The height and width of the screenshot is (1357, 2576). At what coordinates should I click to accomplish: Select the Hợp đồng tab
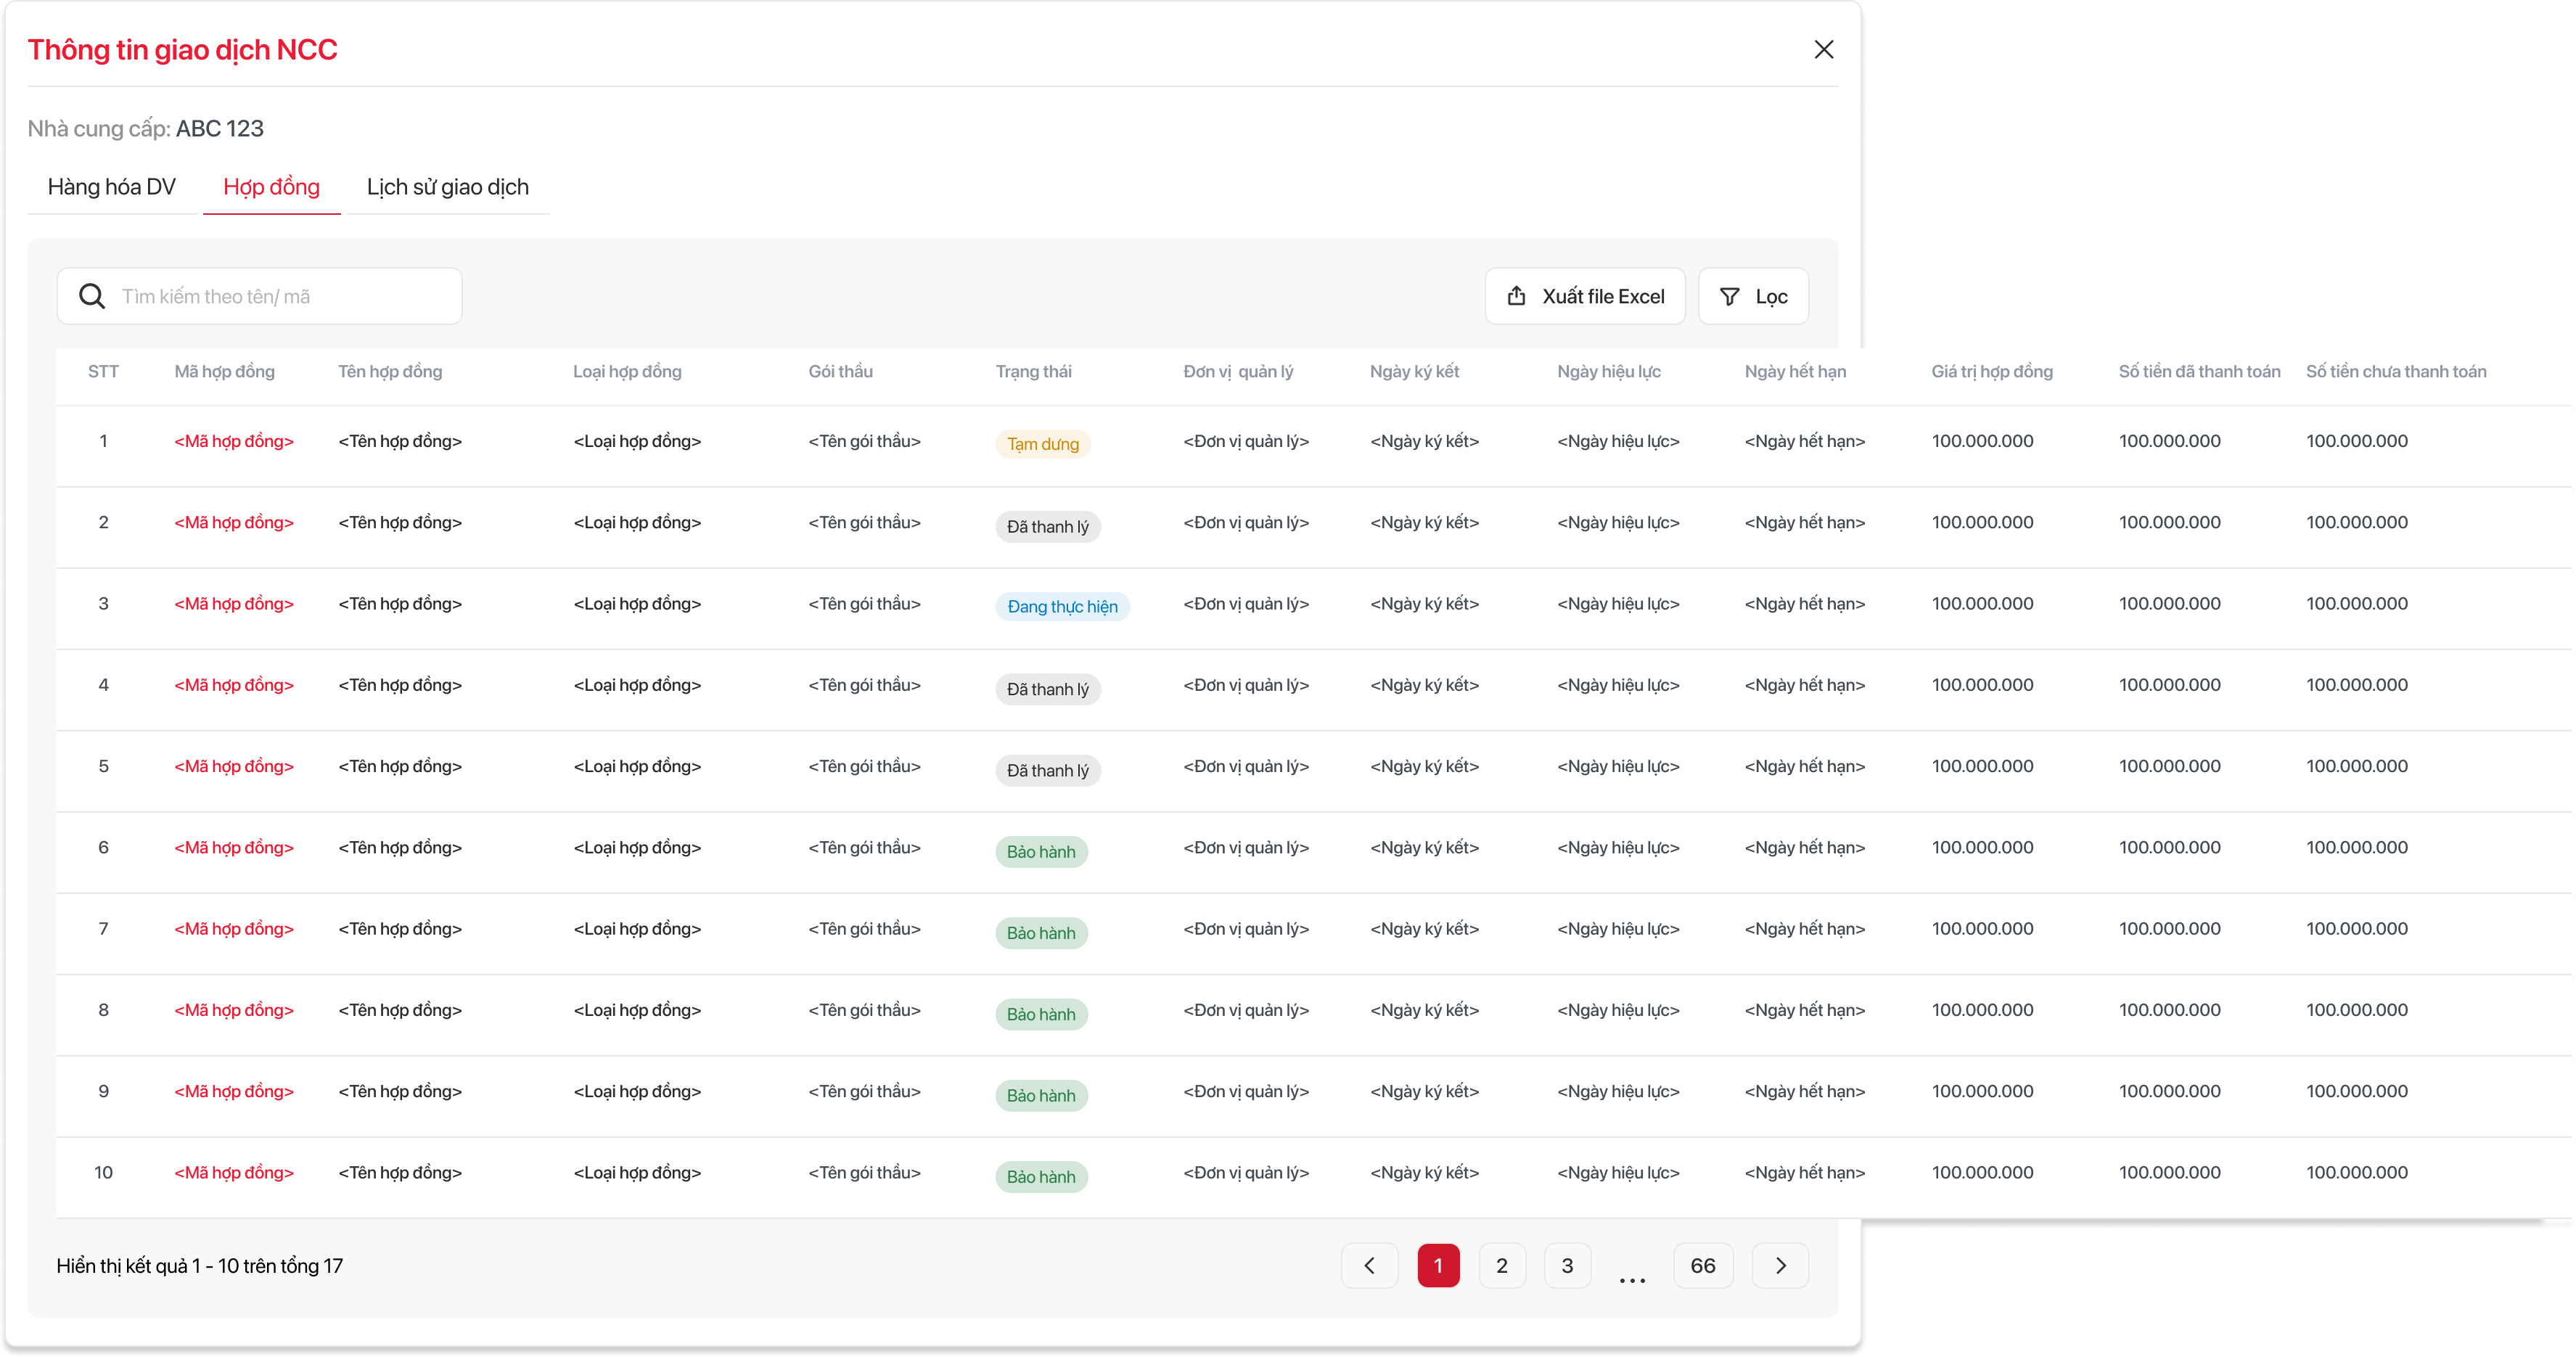(x=271, y=187)
